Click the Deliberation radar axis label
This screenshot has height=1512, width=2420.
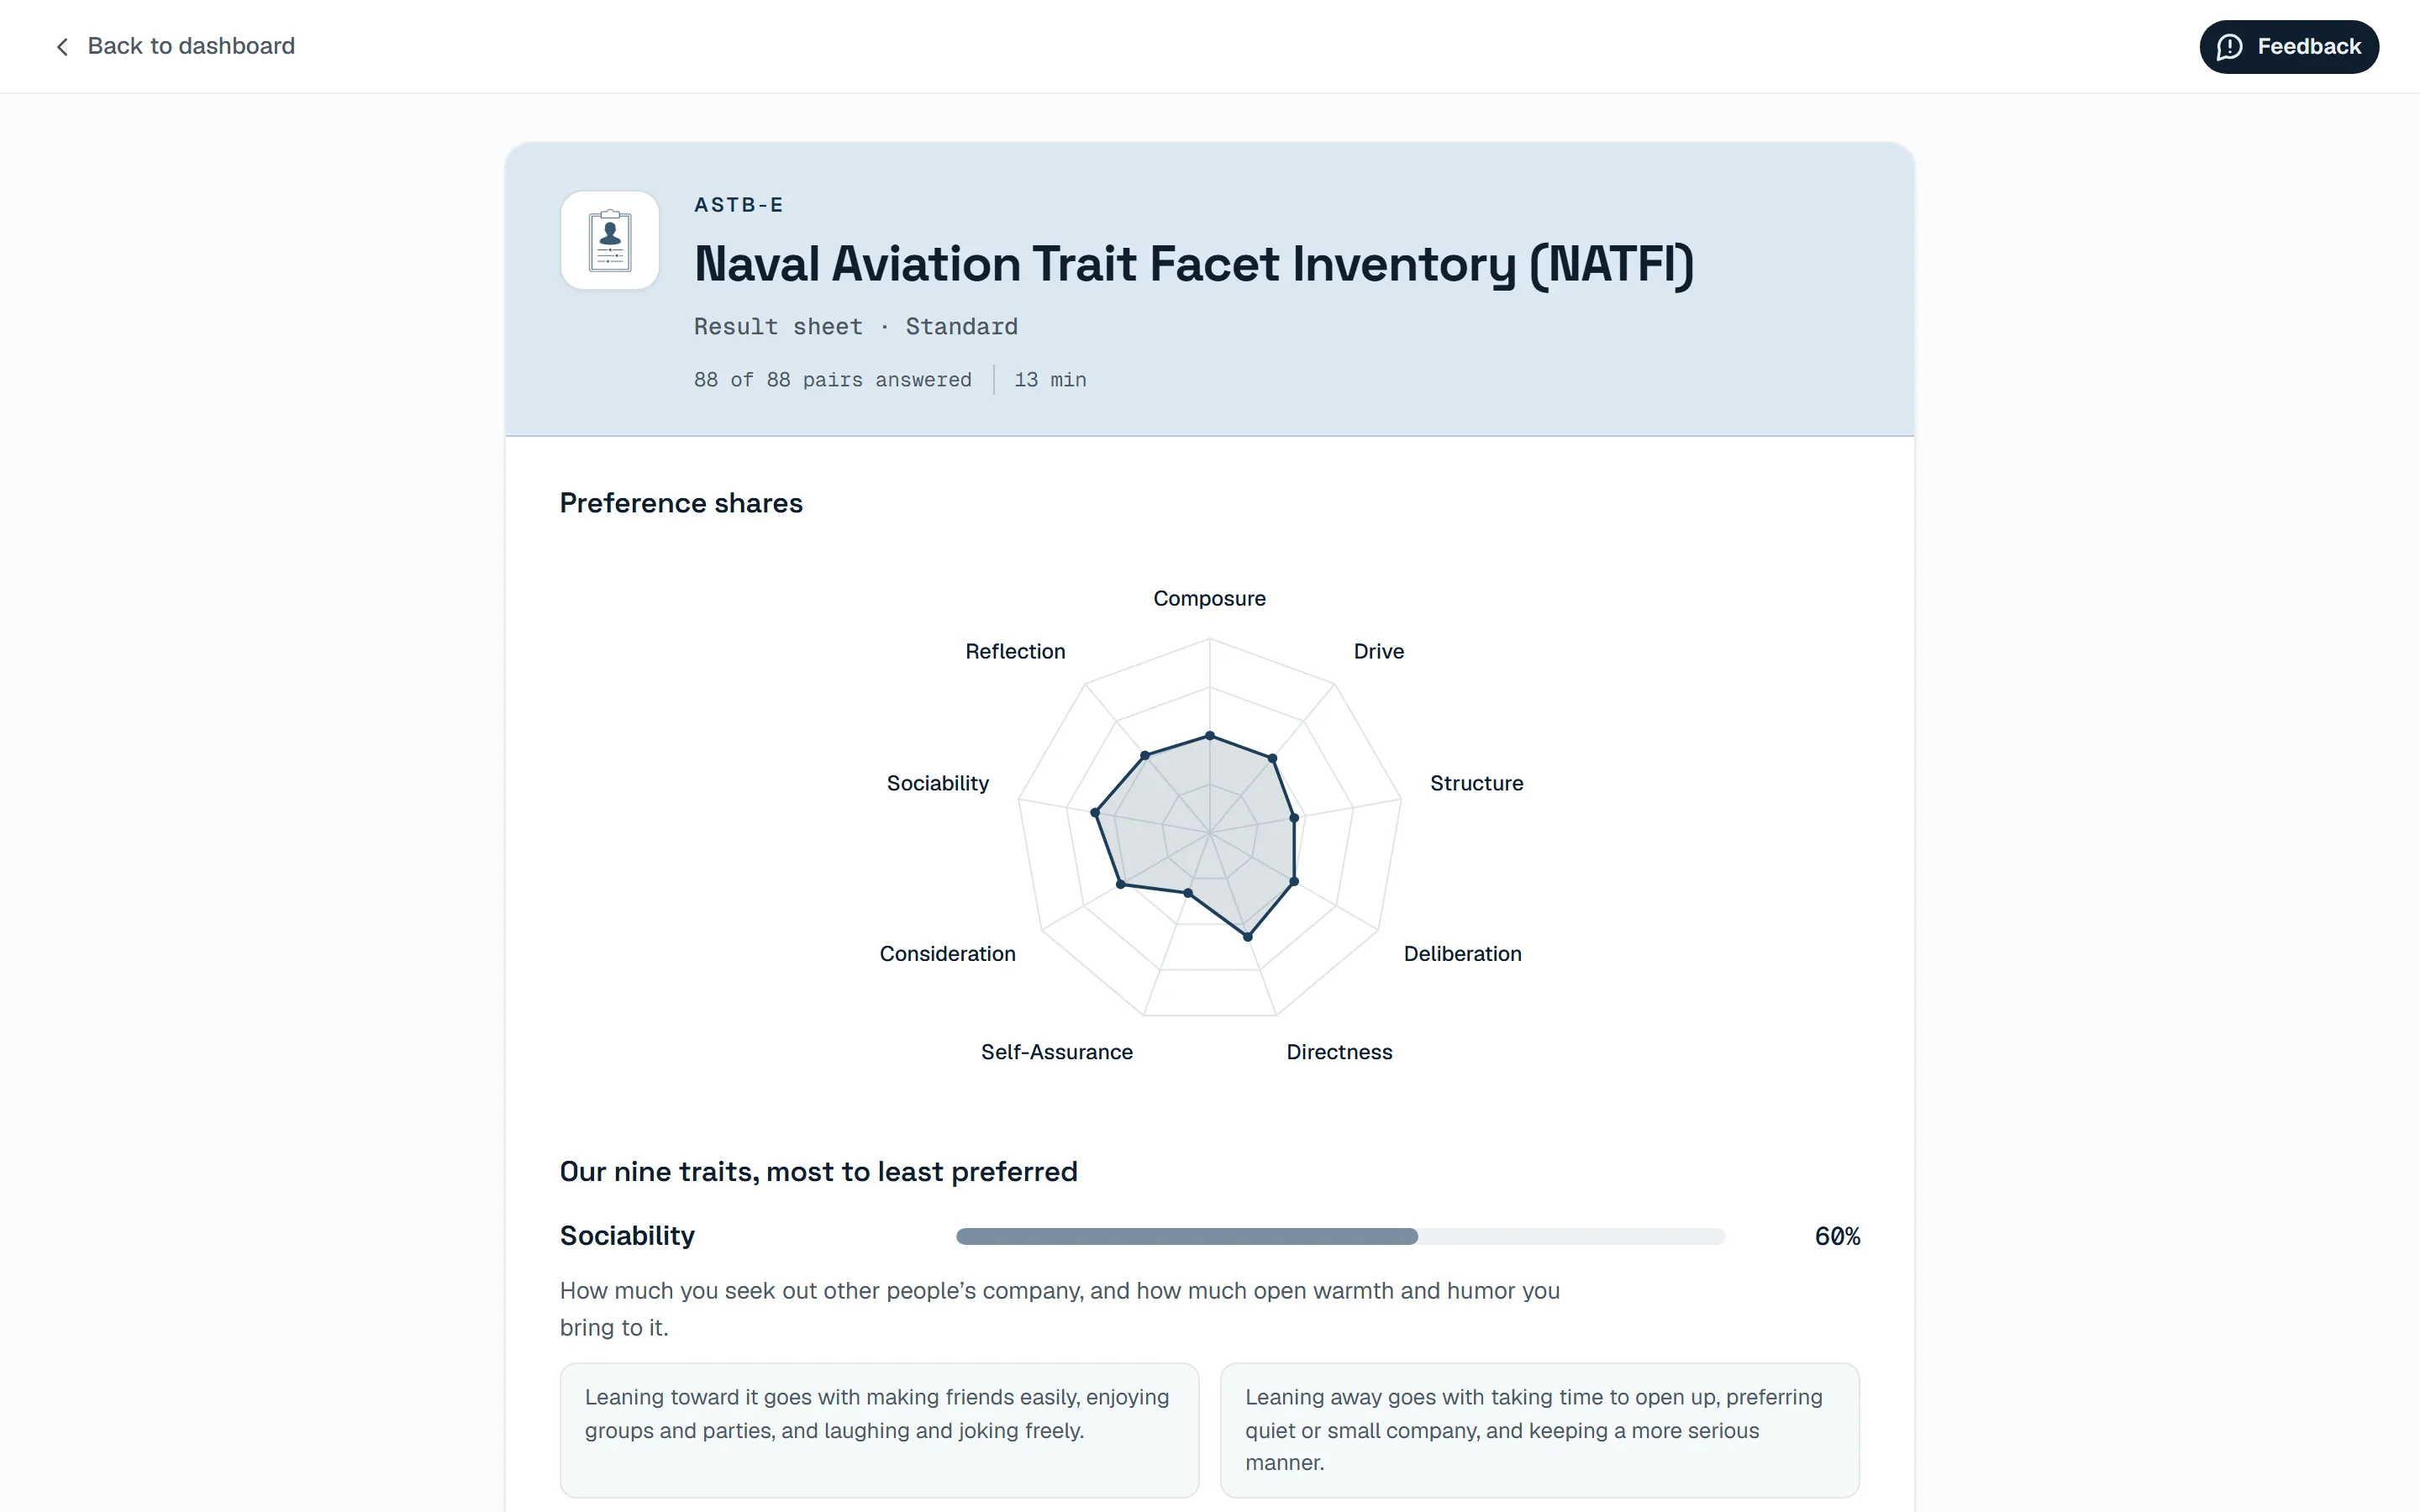pyautogui.click(x=1462, y=954)
